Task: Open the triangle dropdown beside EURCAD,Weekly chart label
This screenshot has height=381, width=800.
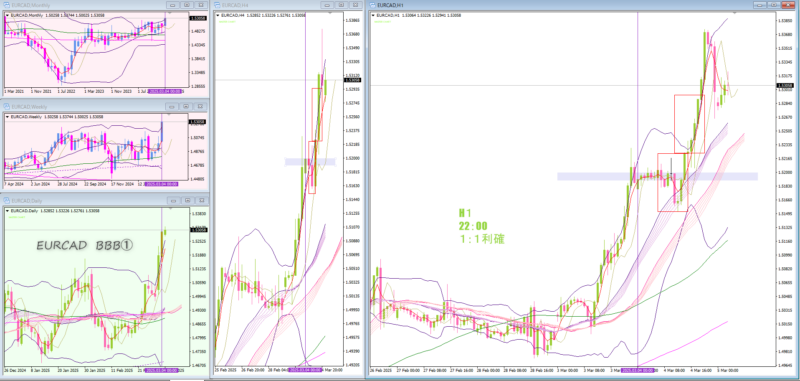Action: (7, 117)
